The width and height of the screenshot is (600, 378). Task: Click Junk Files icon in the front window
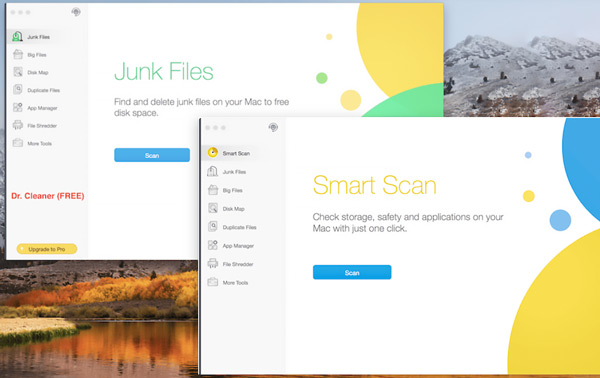pyautogui.click(x=213, y=171)
